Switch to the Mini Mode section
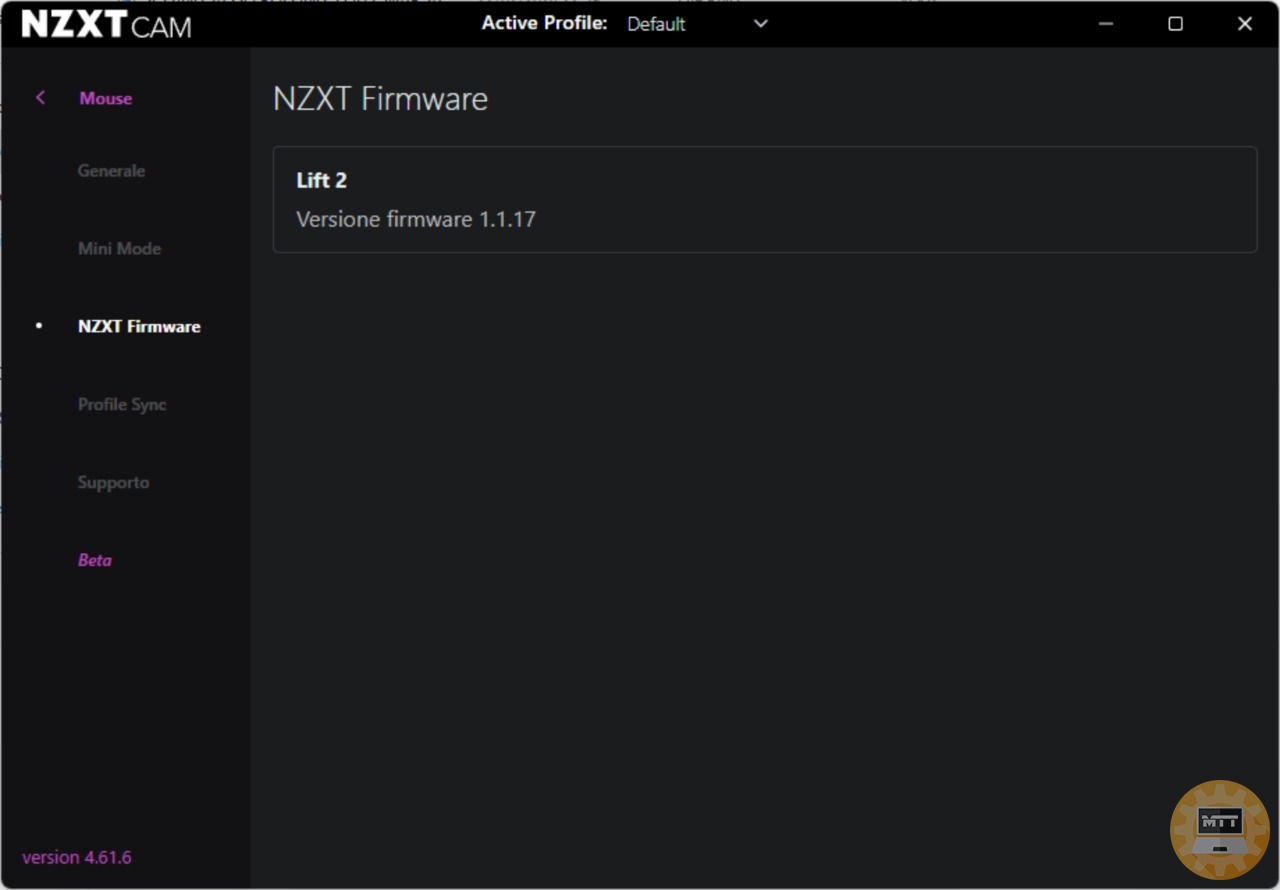Screen dimensions: 1280x890 (119, 249)
